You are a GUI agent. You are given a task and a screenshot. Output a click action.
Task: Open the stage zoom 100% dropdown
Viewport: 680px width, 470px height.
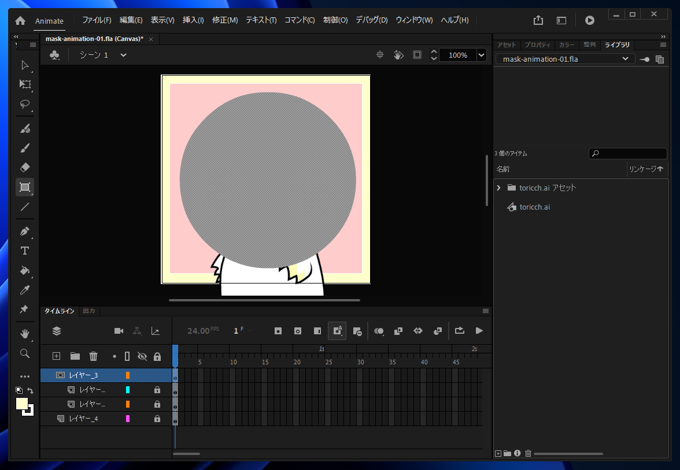(x=480, y=55)
